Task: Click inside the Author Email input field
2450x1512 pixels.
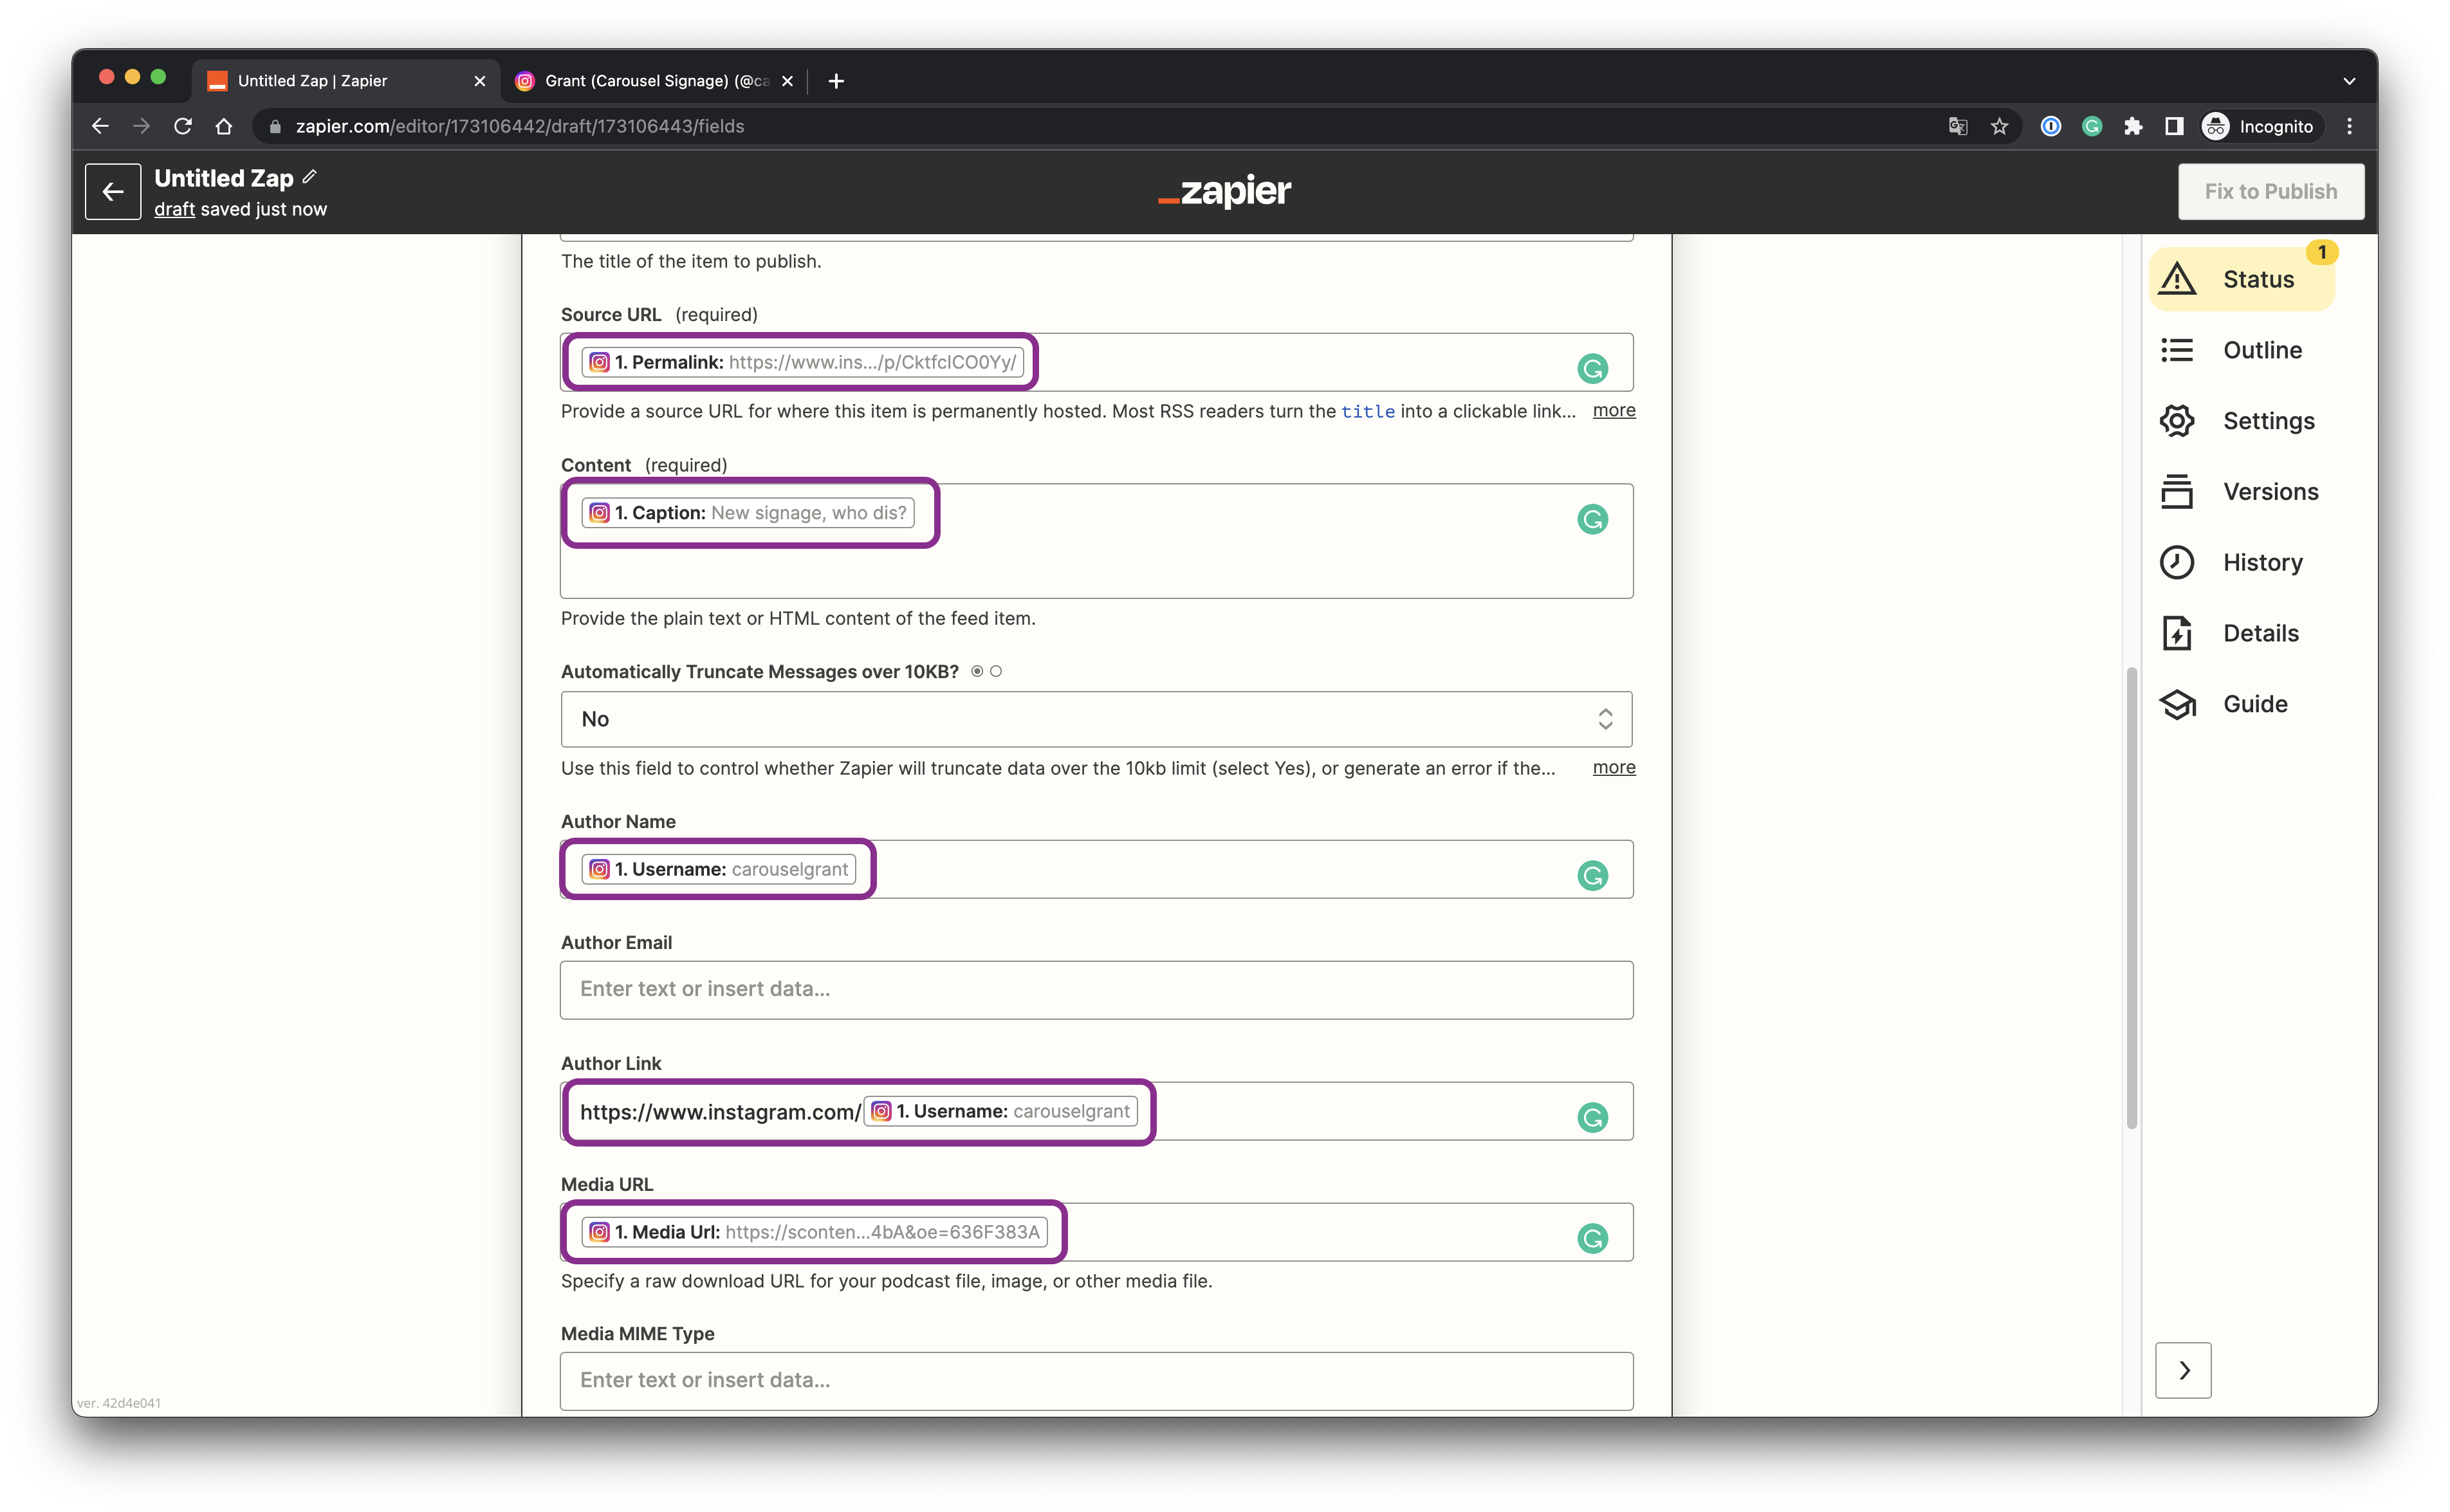Action: click(x=1096, y=990)
